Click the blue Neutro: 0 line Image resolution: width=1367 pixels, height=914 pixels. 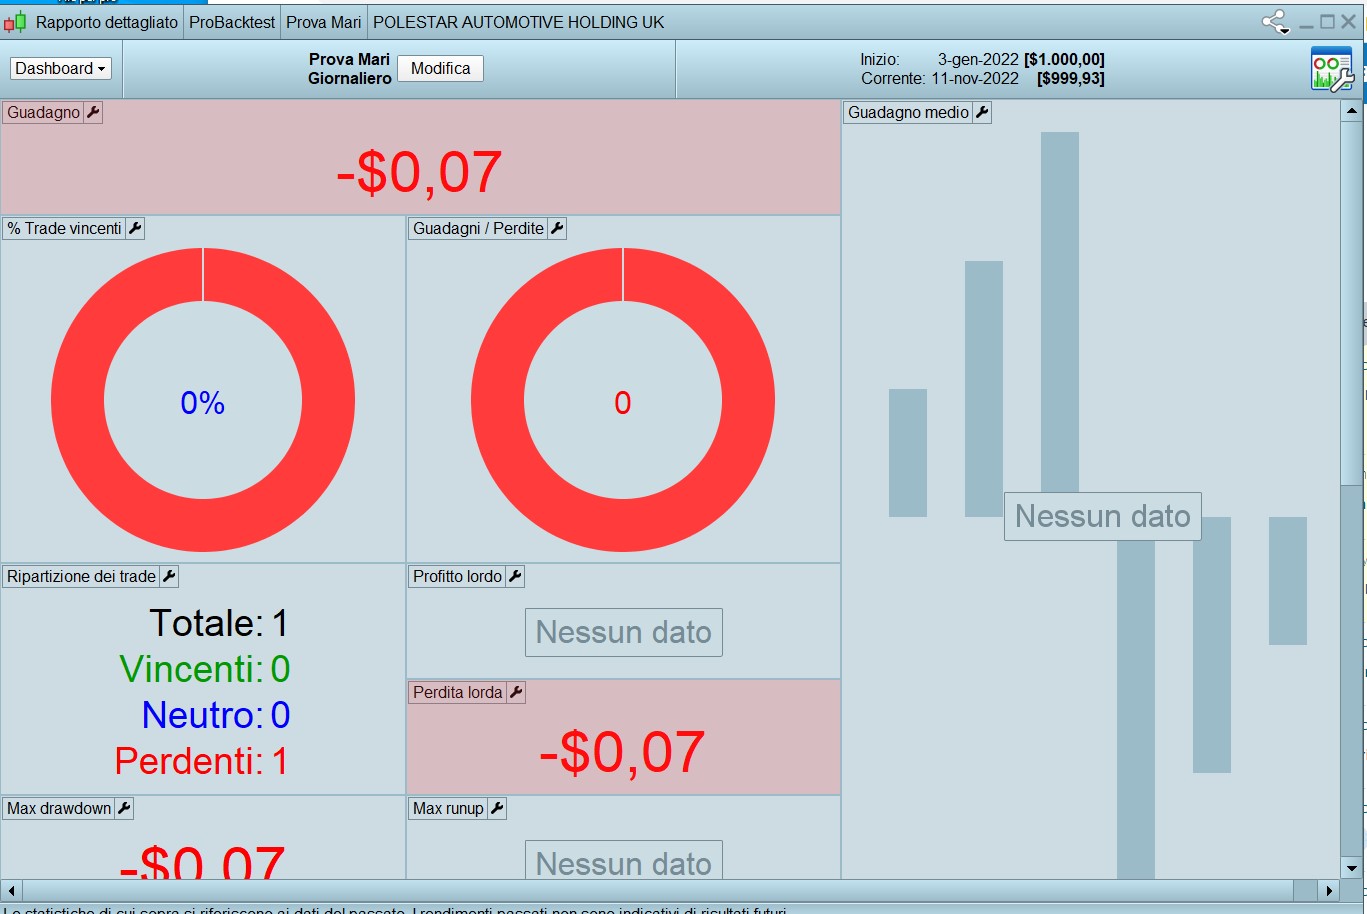tap(216, 715)
